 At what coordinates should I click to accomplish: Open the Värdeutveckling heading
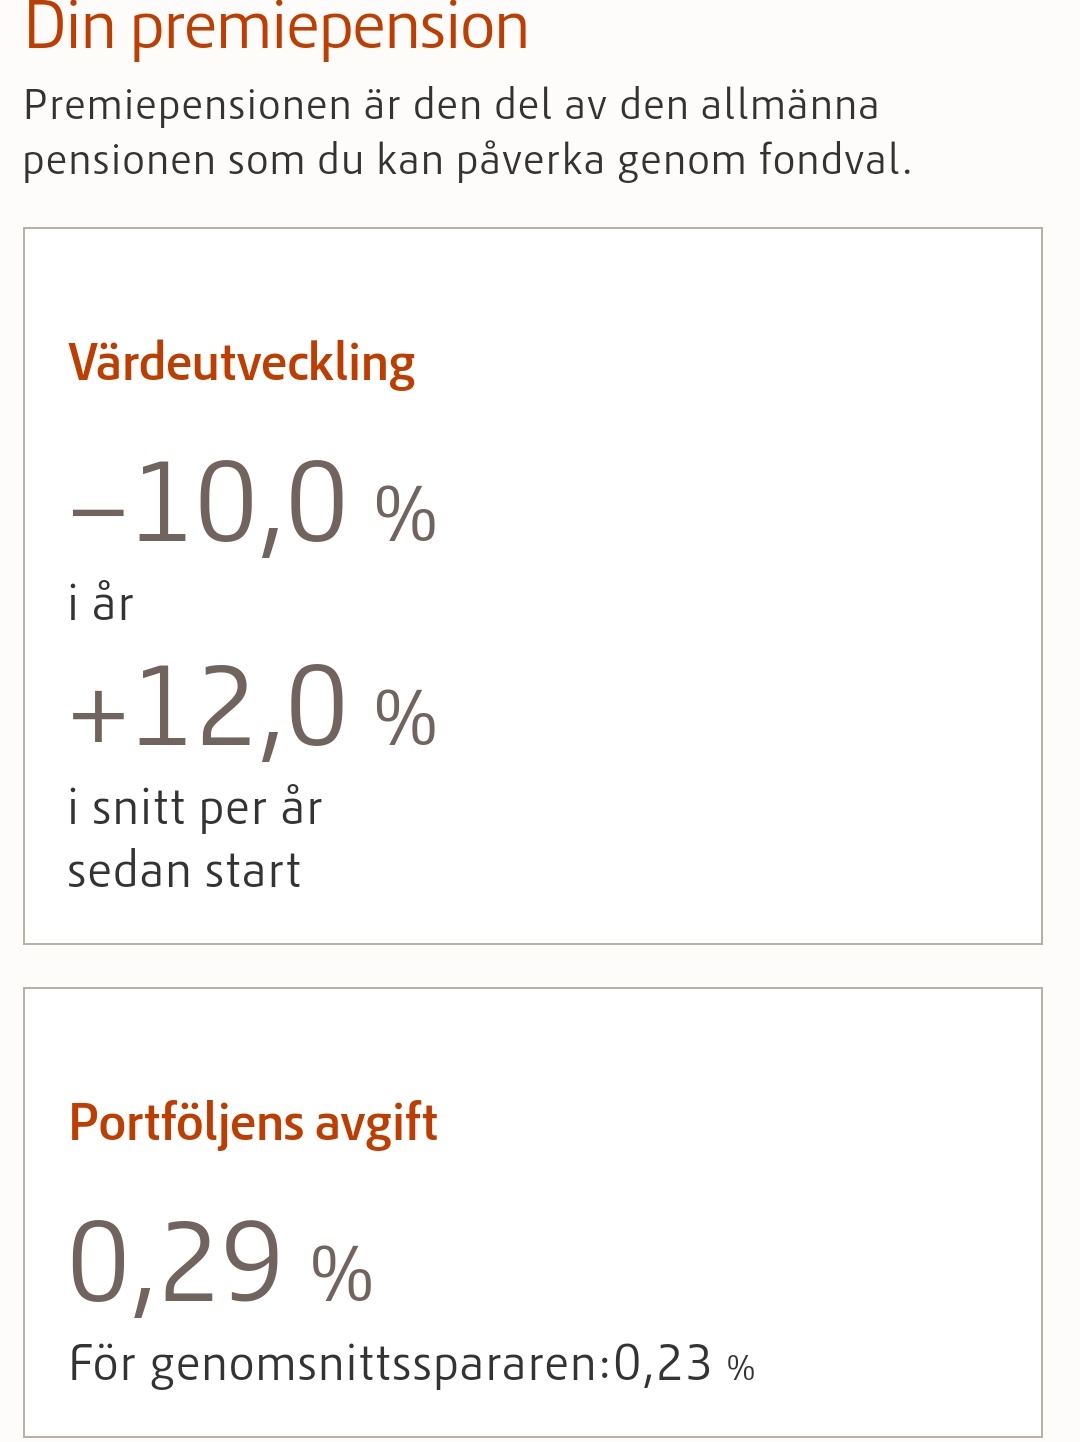pyautogui.click(x=241, y=362)
